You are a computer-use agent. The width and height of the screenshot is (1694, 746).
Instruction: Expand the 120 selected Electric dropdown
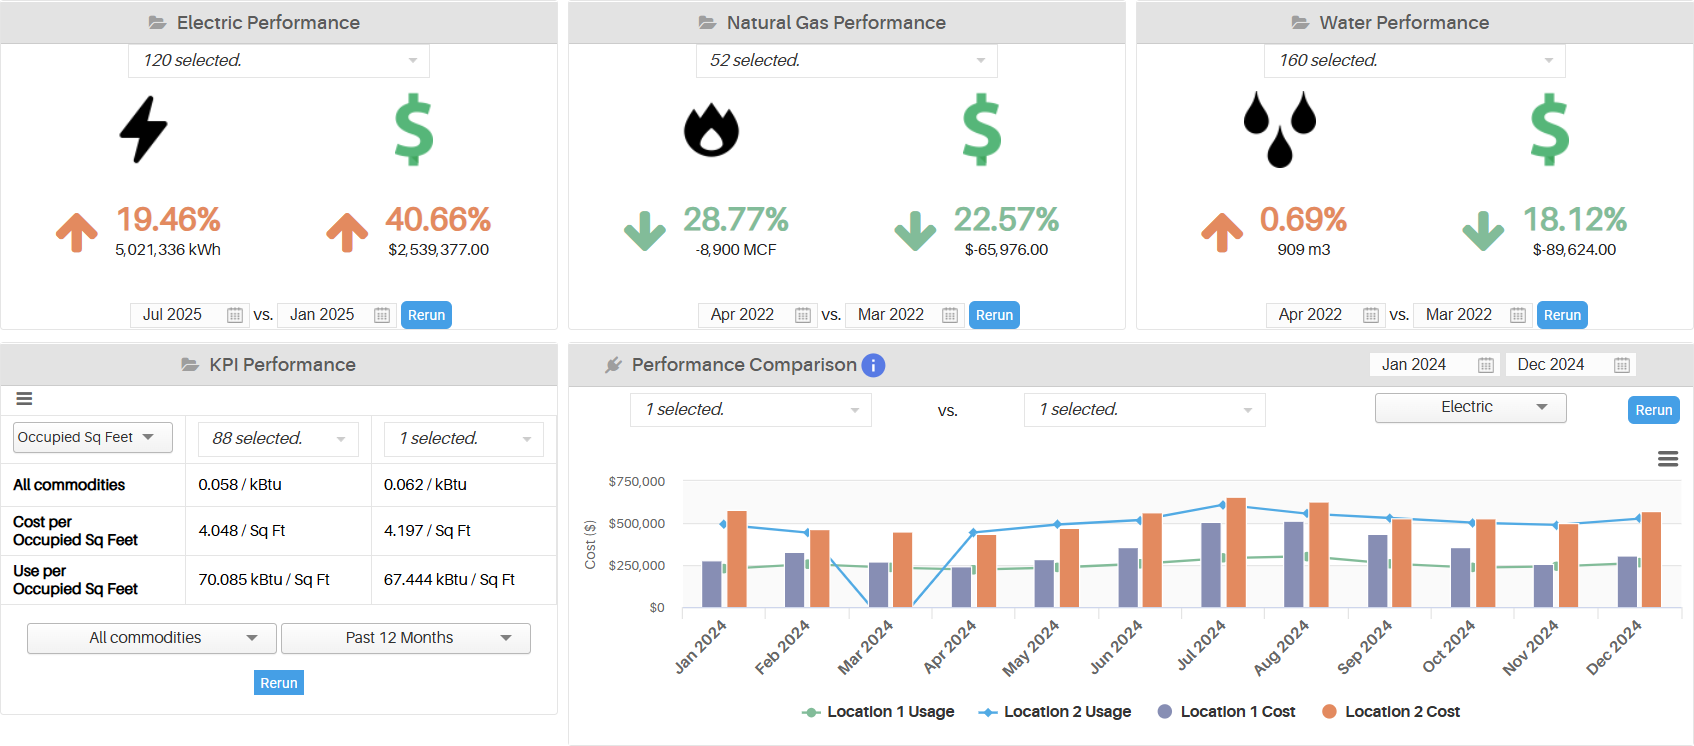(x=279, y=61)
